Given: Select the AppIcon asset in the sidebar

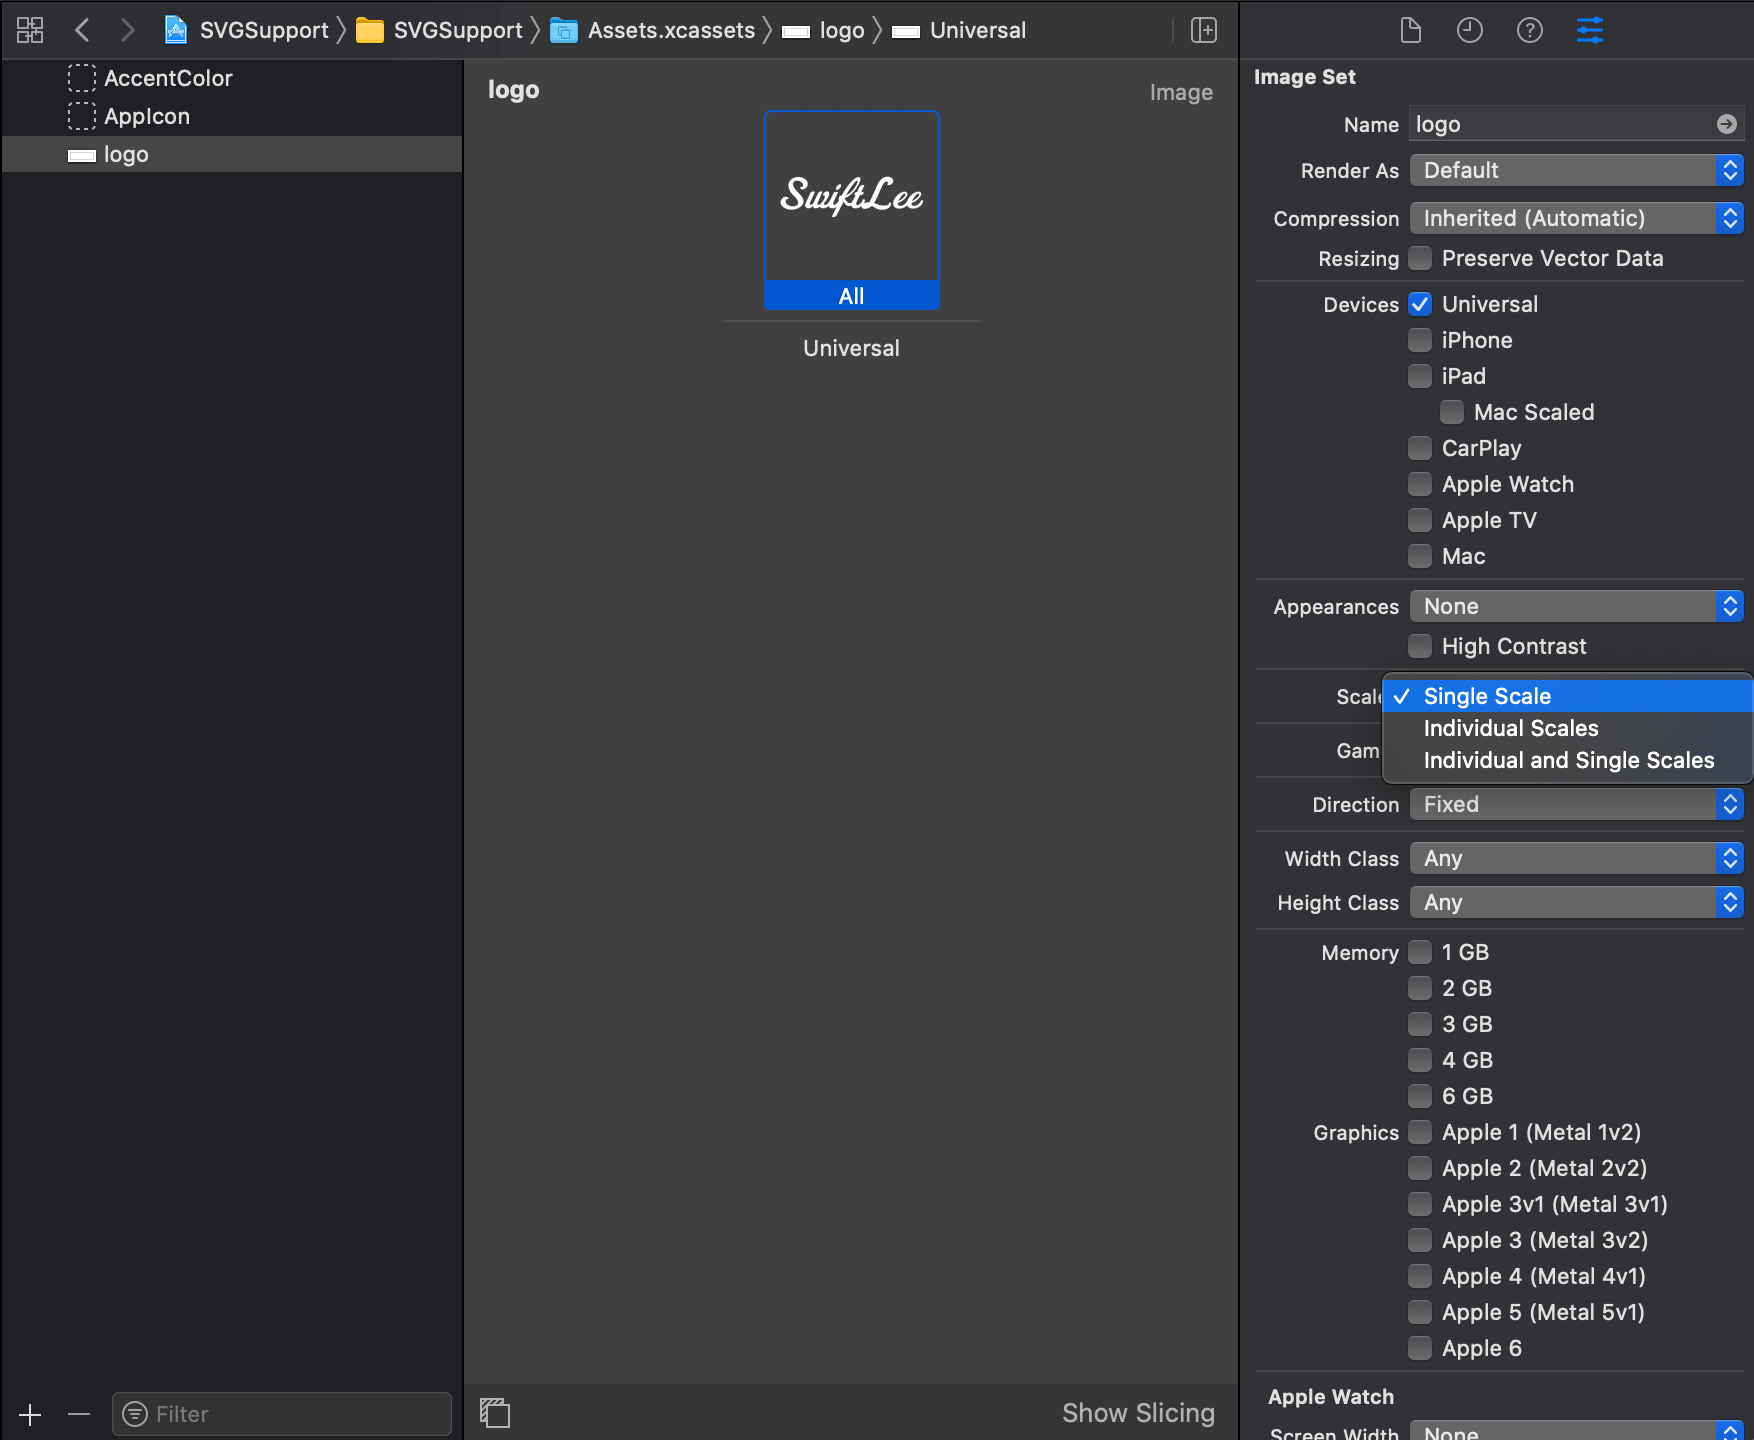Looking at the screenshot, I should click(x=146, y=116).
